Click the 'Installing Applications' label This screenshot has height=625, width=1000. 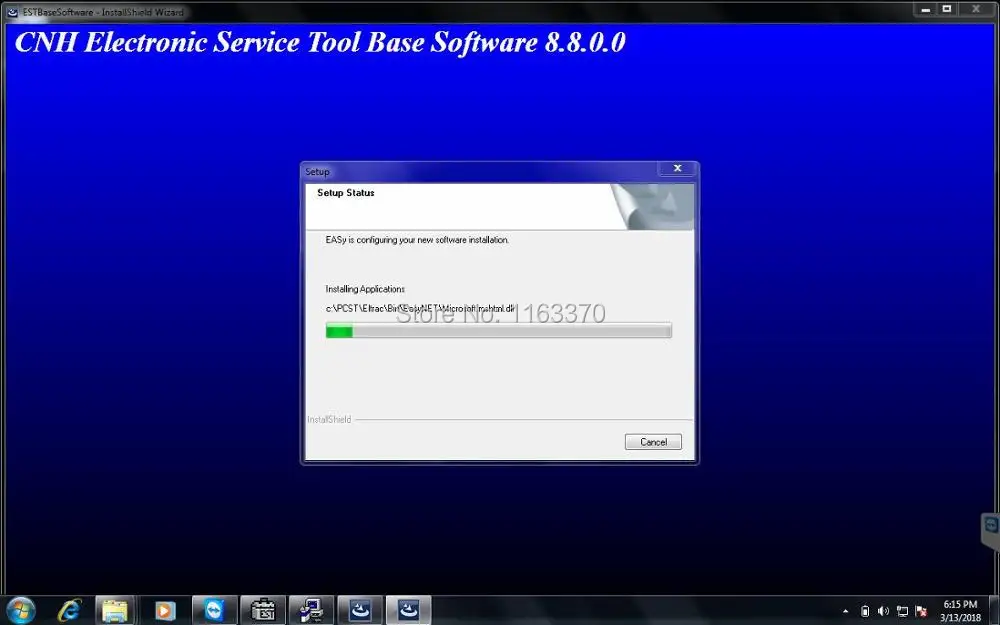pos(365,289)
